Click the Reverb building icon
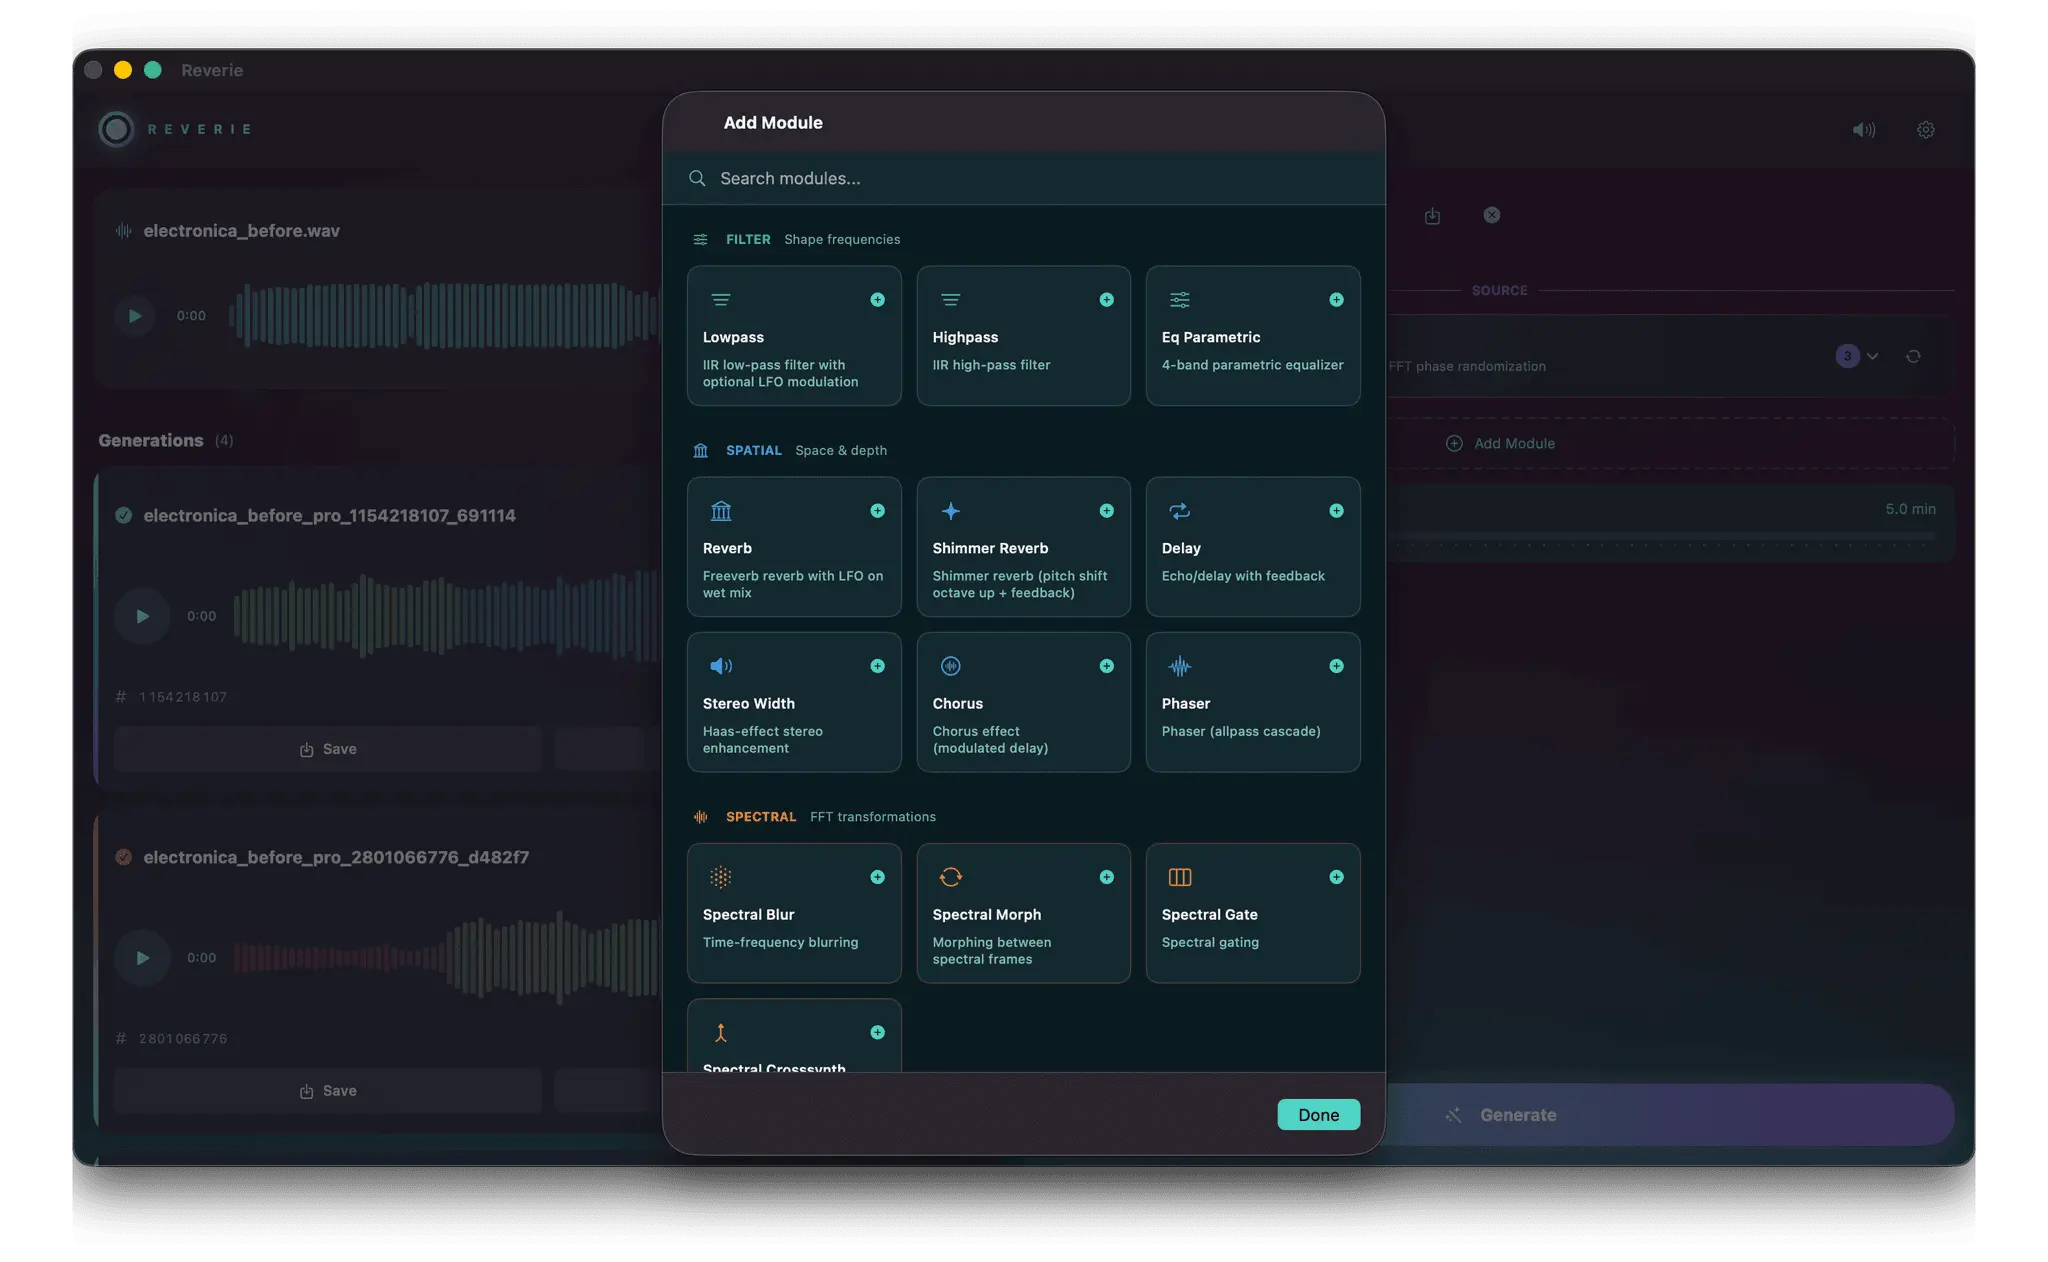Screen dimensions: 2048x1262 click(720, 511)
